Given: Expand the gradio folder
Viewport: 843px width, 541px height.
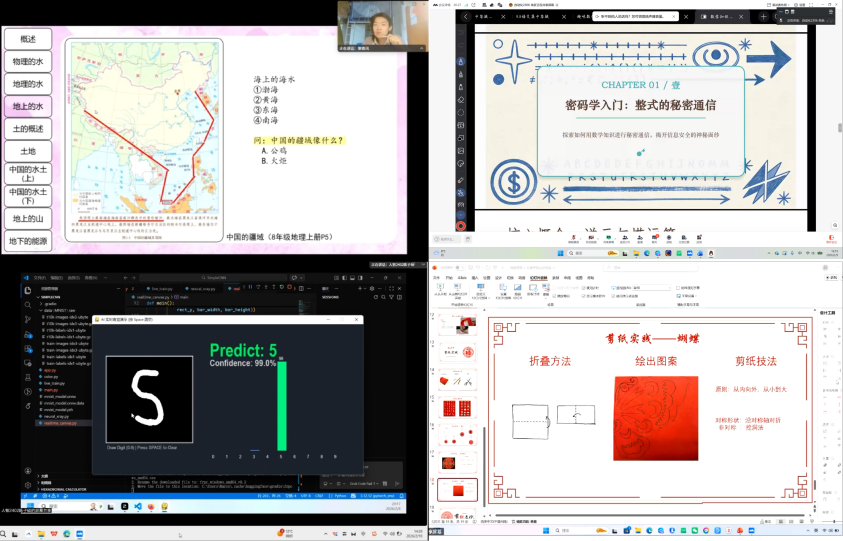Looking at the screenshot, I should point(50,304).
